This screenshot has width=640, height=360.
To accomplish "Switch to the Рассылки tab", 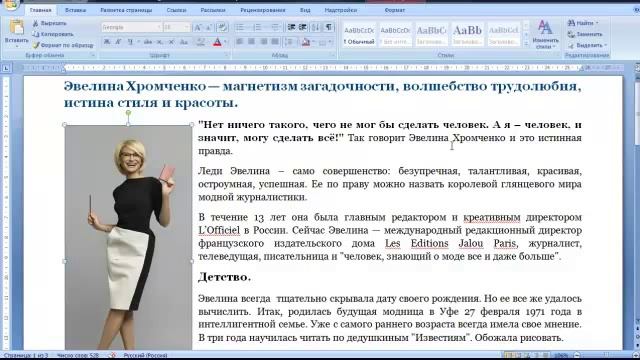I will click(213, 10).
